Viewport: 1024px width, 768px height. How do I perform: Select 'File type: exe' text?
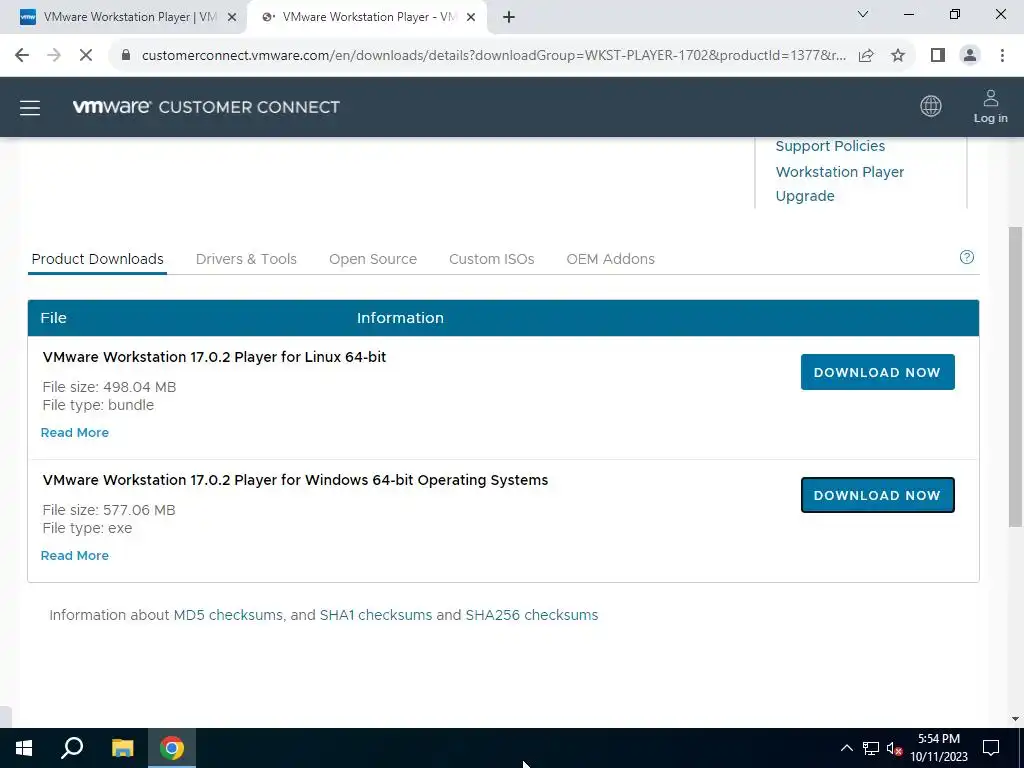(x=87, y=528)
